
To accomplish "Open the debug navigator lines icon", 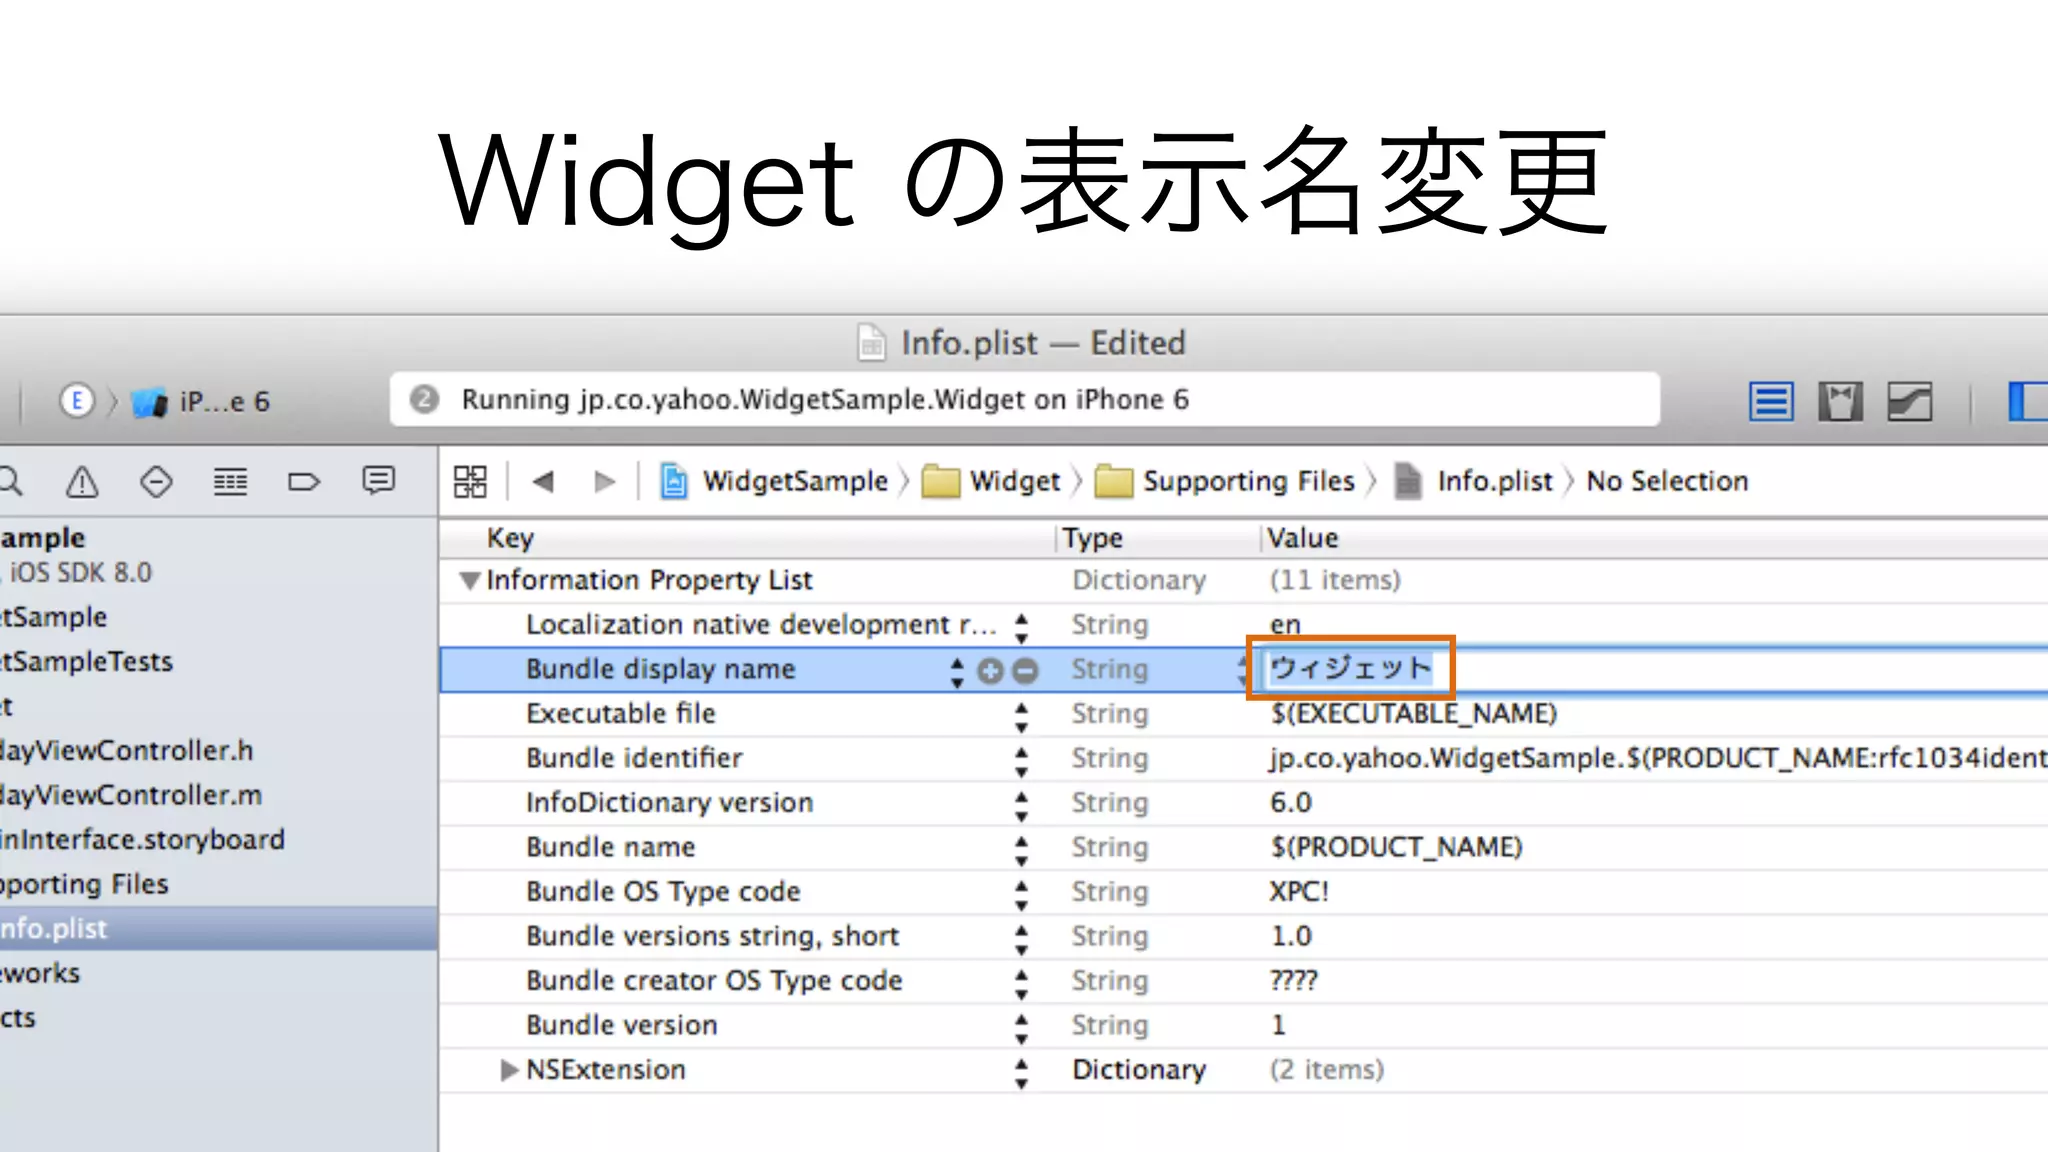I will point(230,482).
